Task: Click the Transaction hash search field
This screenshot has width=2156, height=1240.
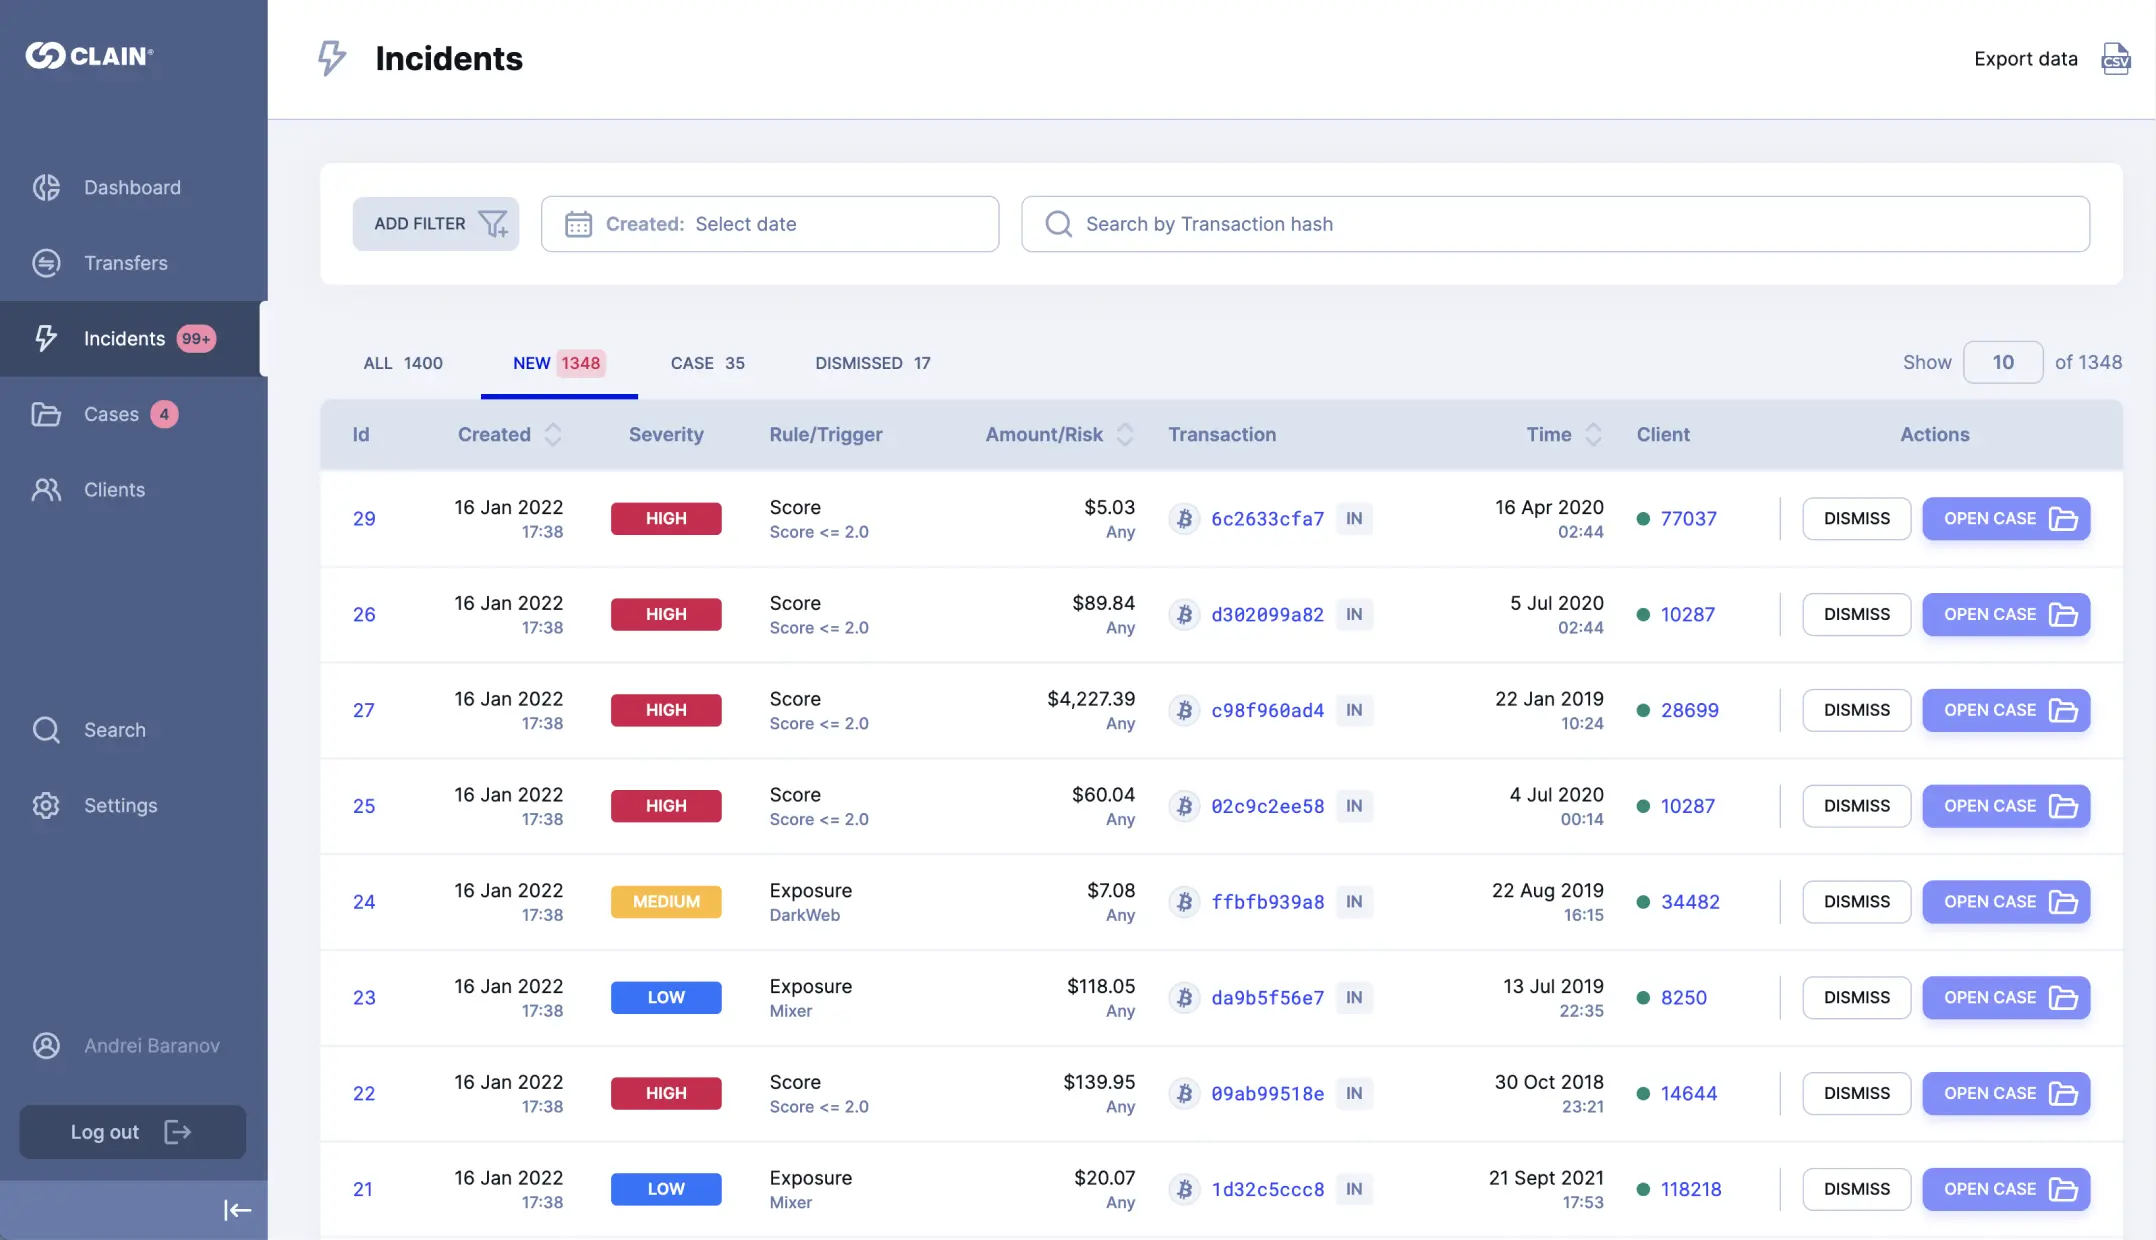Action: point(1555,224)
